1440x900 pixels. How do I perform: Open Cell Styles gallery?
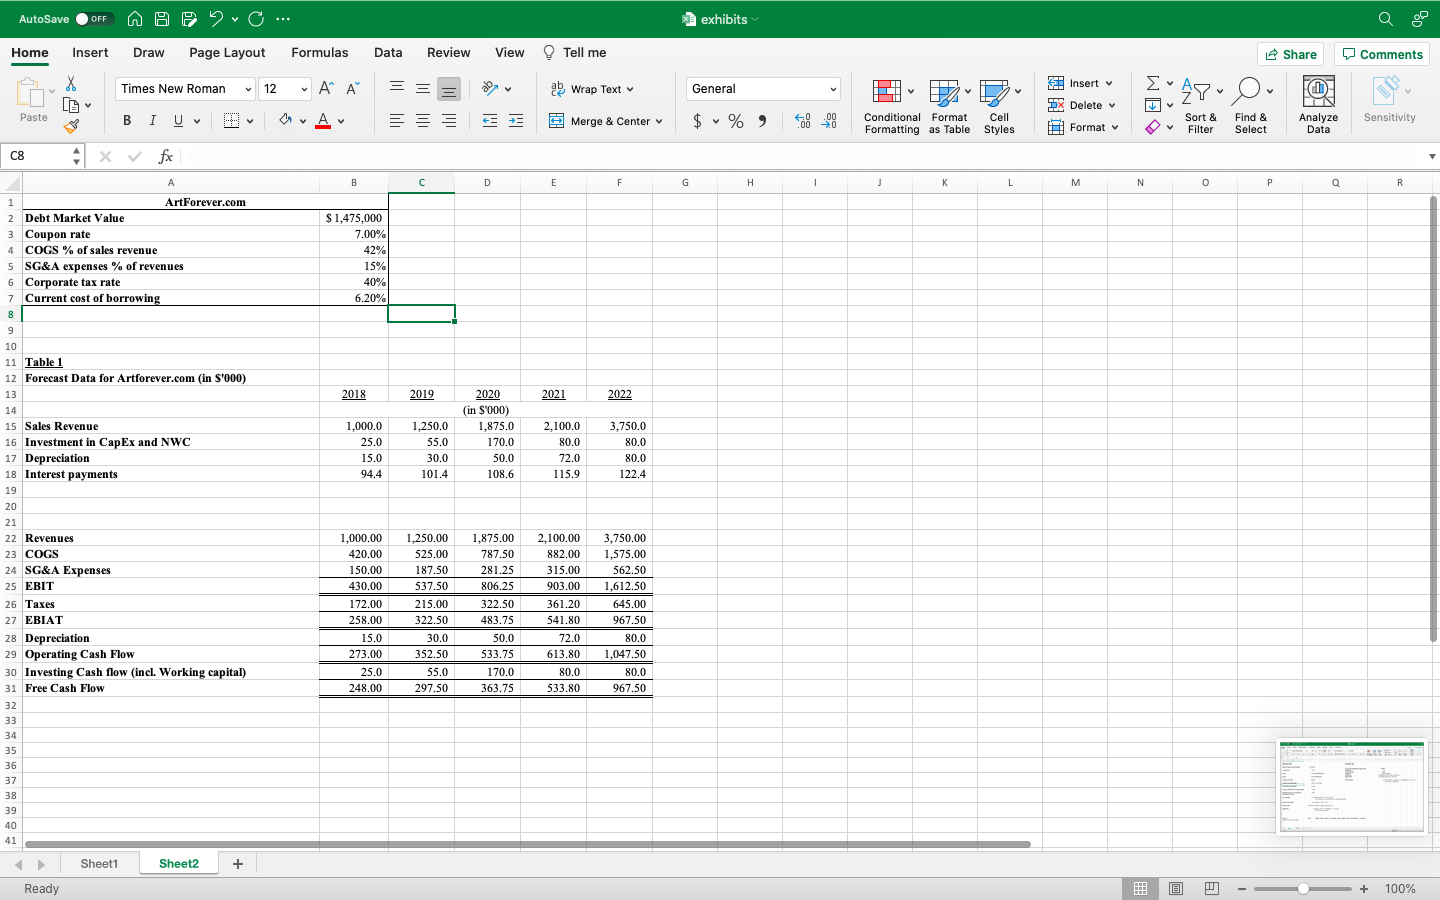[999, 106]
